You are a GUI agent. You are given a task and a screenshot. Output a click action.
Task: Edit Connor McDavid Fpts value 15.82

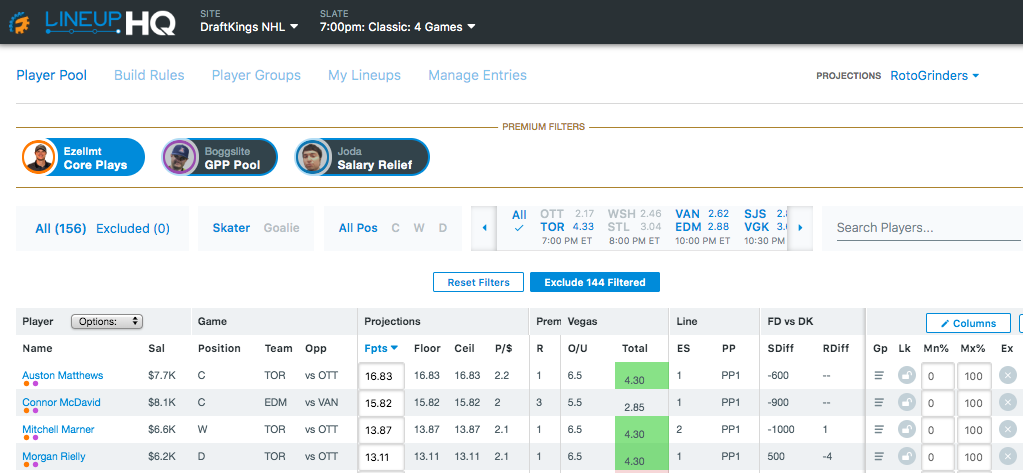click(382, 403)
